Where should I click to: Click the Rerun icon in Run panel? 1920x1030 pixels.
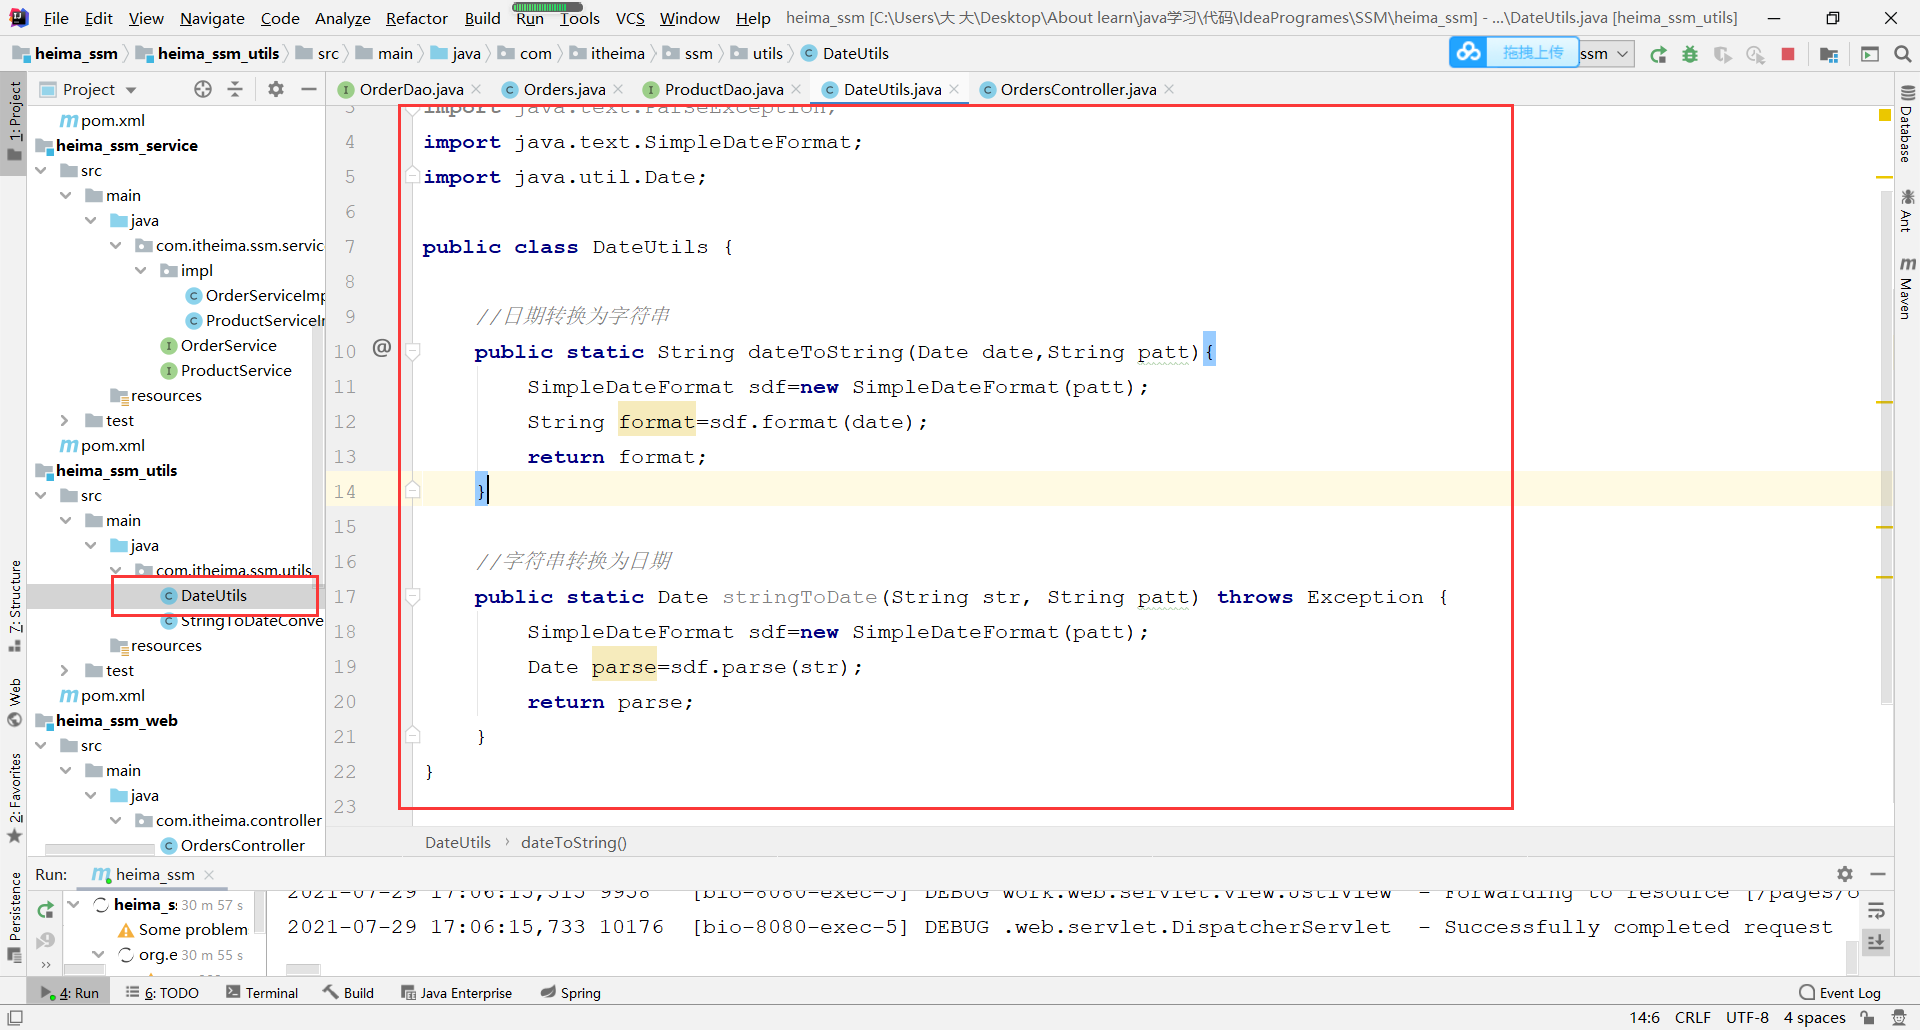[45, 910]
